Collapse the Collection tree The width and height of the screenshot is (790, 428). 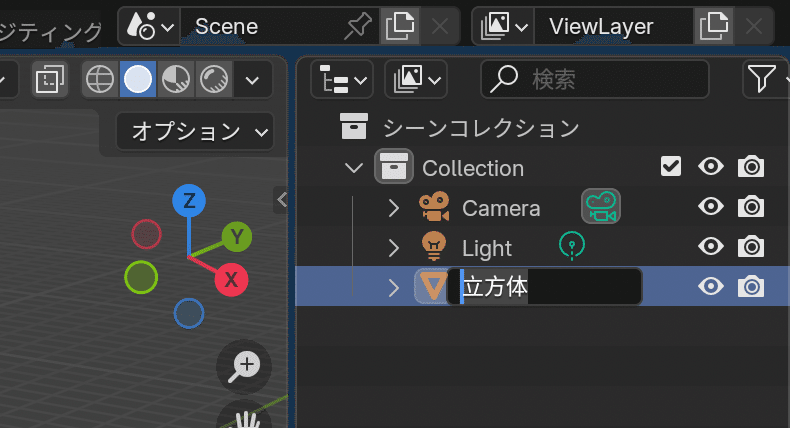354,167
